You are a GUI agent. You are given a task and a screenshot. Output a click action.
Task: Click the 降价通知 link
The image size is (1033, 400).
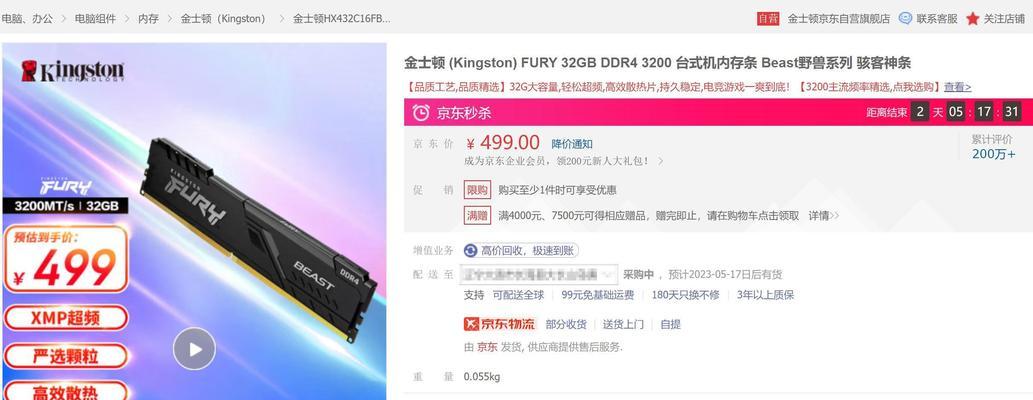[x=572, y=144]
